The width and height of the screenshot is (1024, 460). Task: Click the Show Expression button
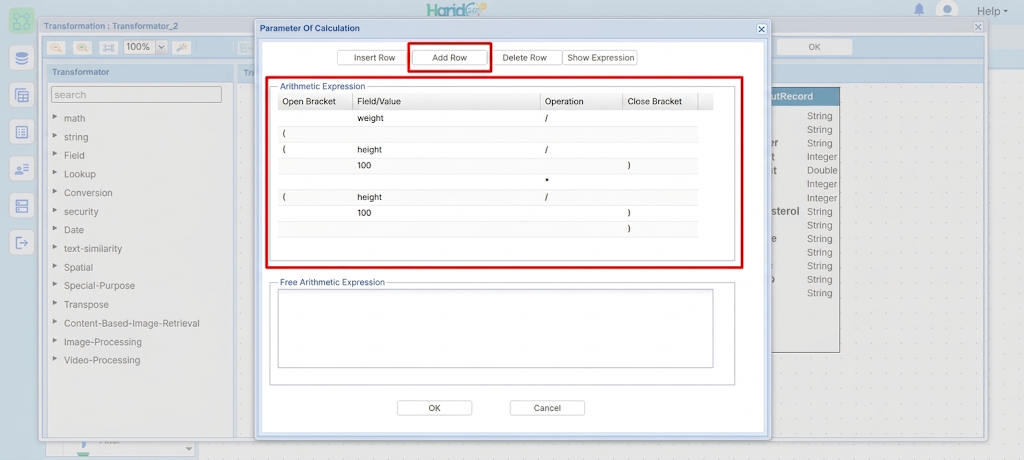click(x=600, y=58)
